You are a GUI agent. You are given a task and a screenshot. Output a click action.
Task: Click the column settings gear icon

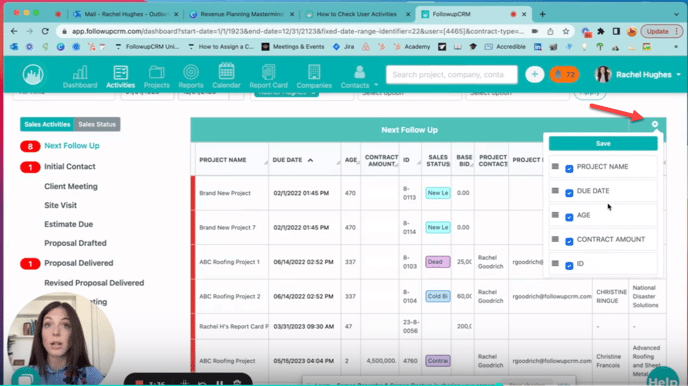click(x=655, y=124)
